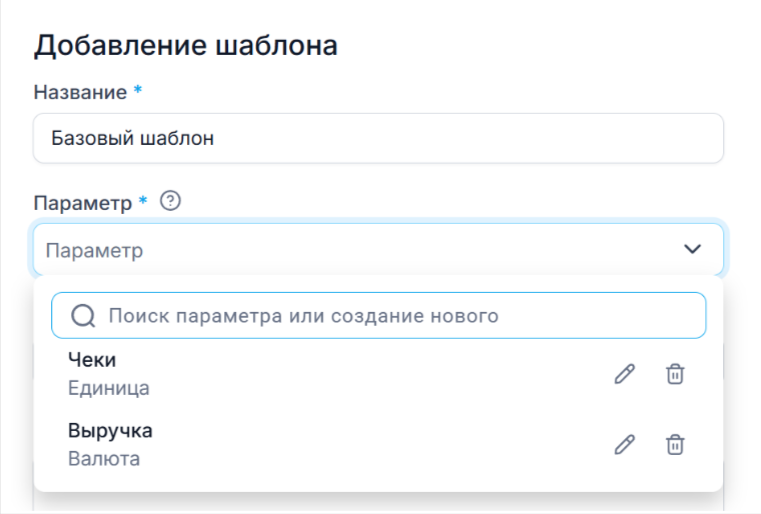
Task: Edit the Чеки parameter with pencil icon
Action: point(625,374)
